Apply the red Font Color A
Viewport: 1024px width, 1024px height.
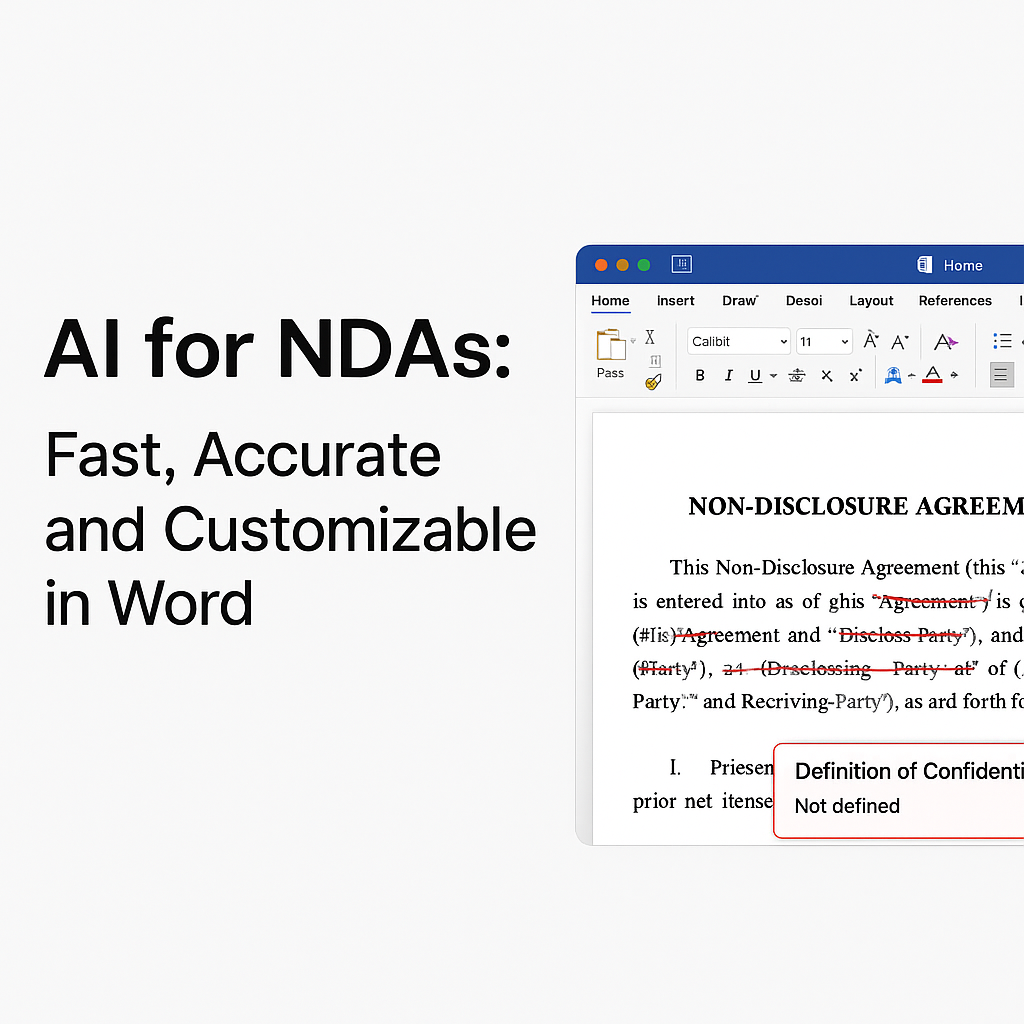932,375
